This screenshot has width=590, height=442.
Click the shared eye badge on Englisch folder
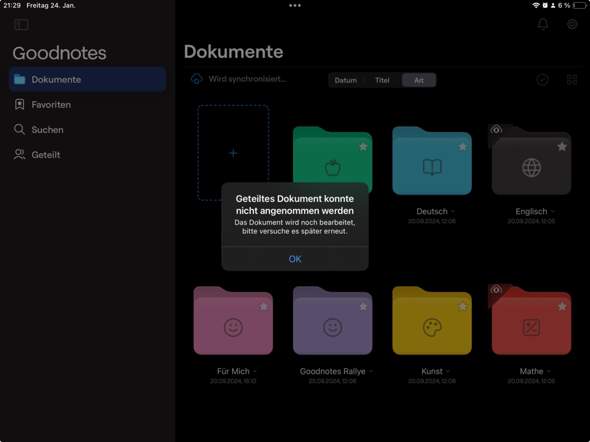tap(496, 130)
